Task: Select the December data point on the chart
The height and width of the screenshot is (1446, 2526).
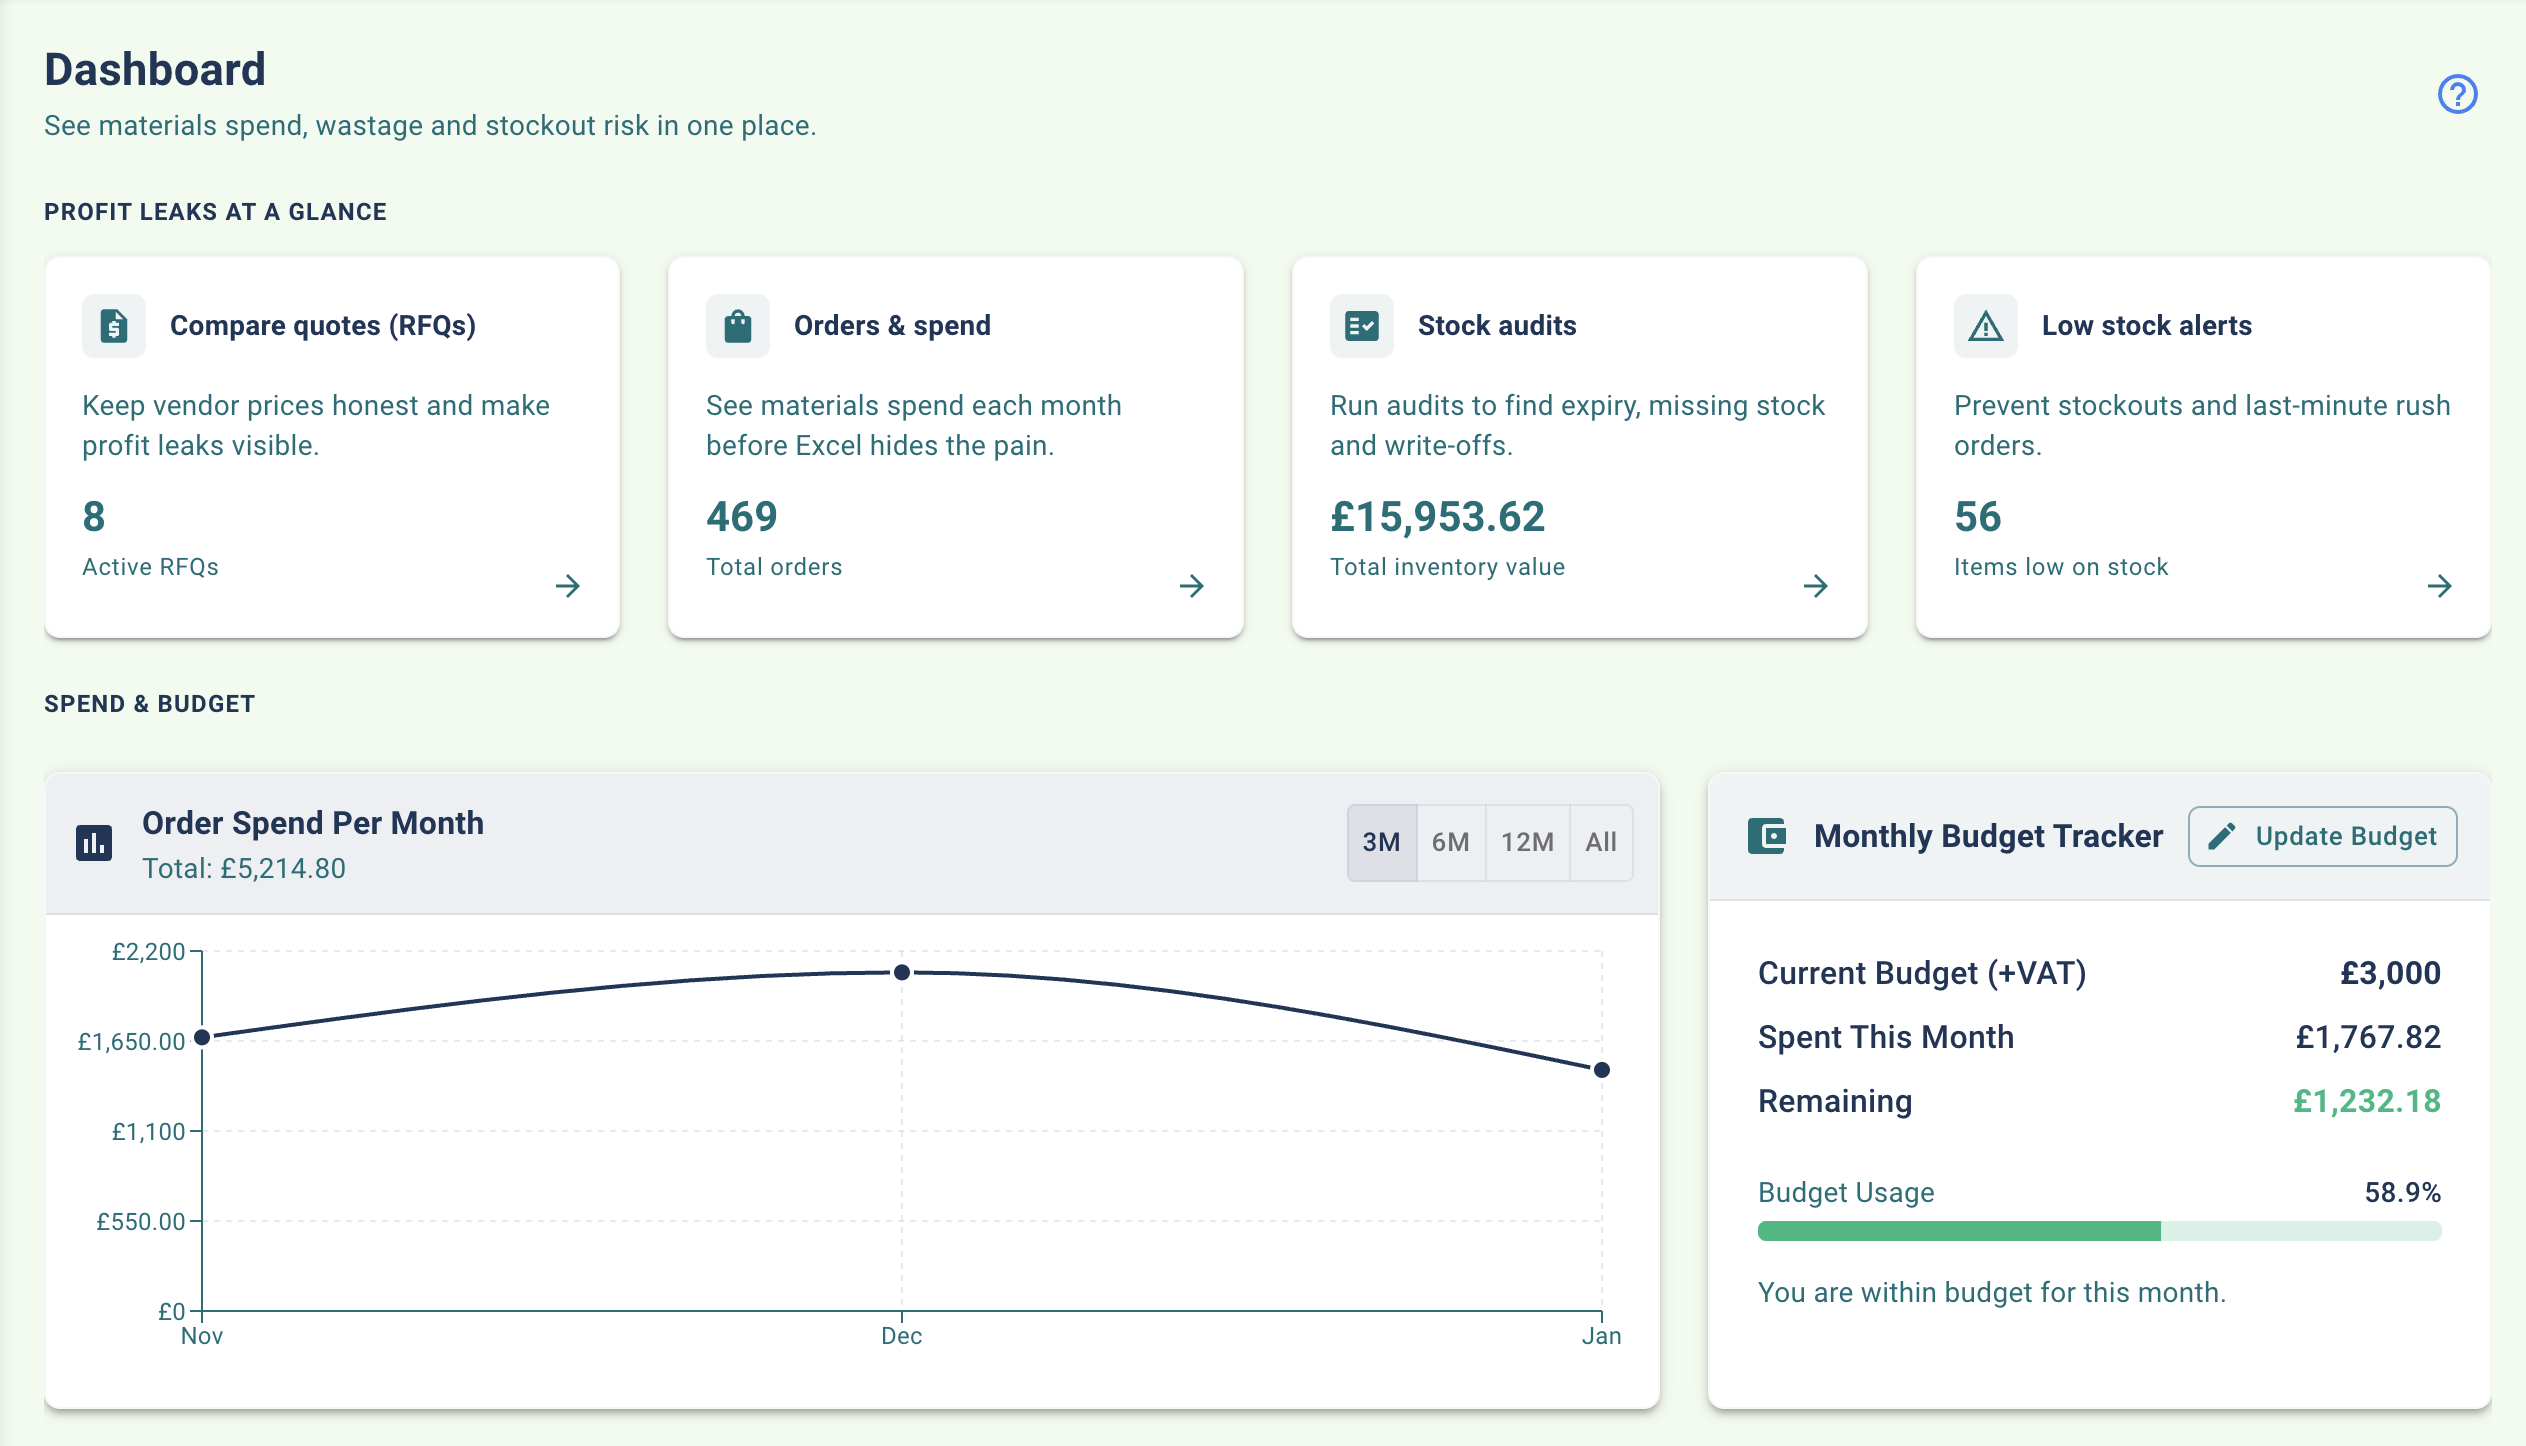Action: pos(903,970)
